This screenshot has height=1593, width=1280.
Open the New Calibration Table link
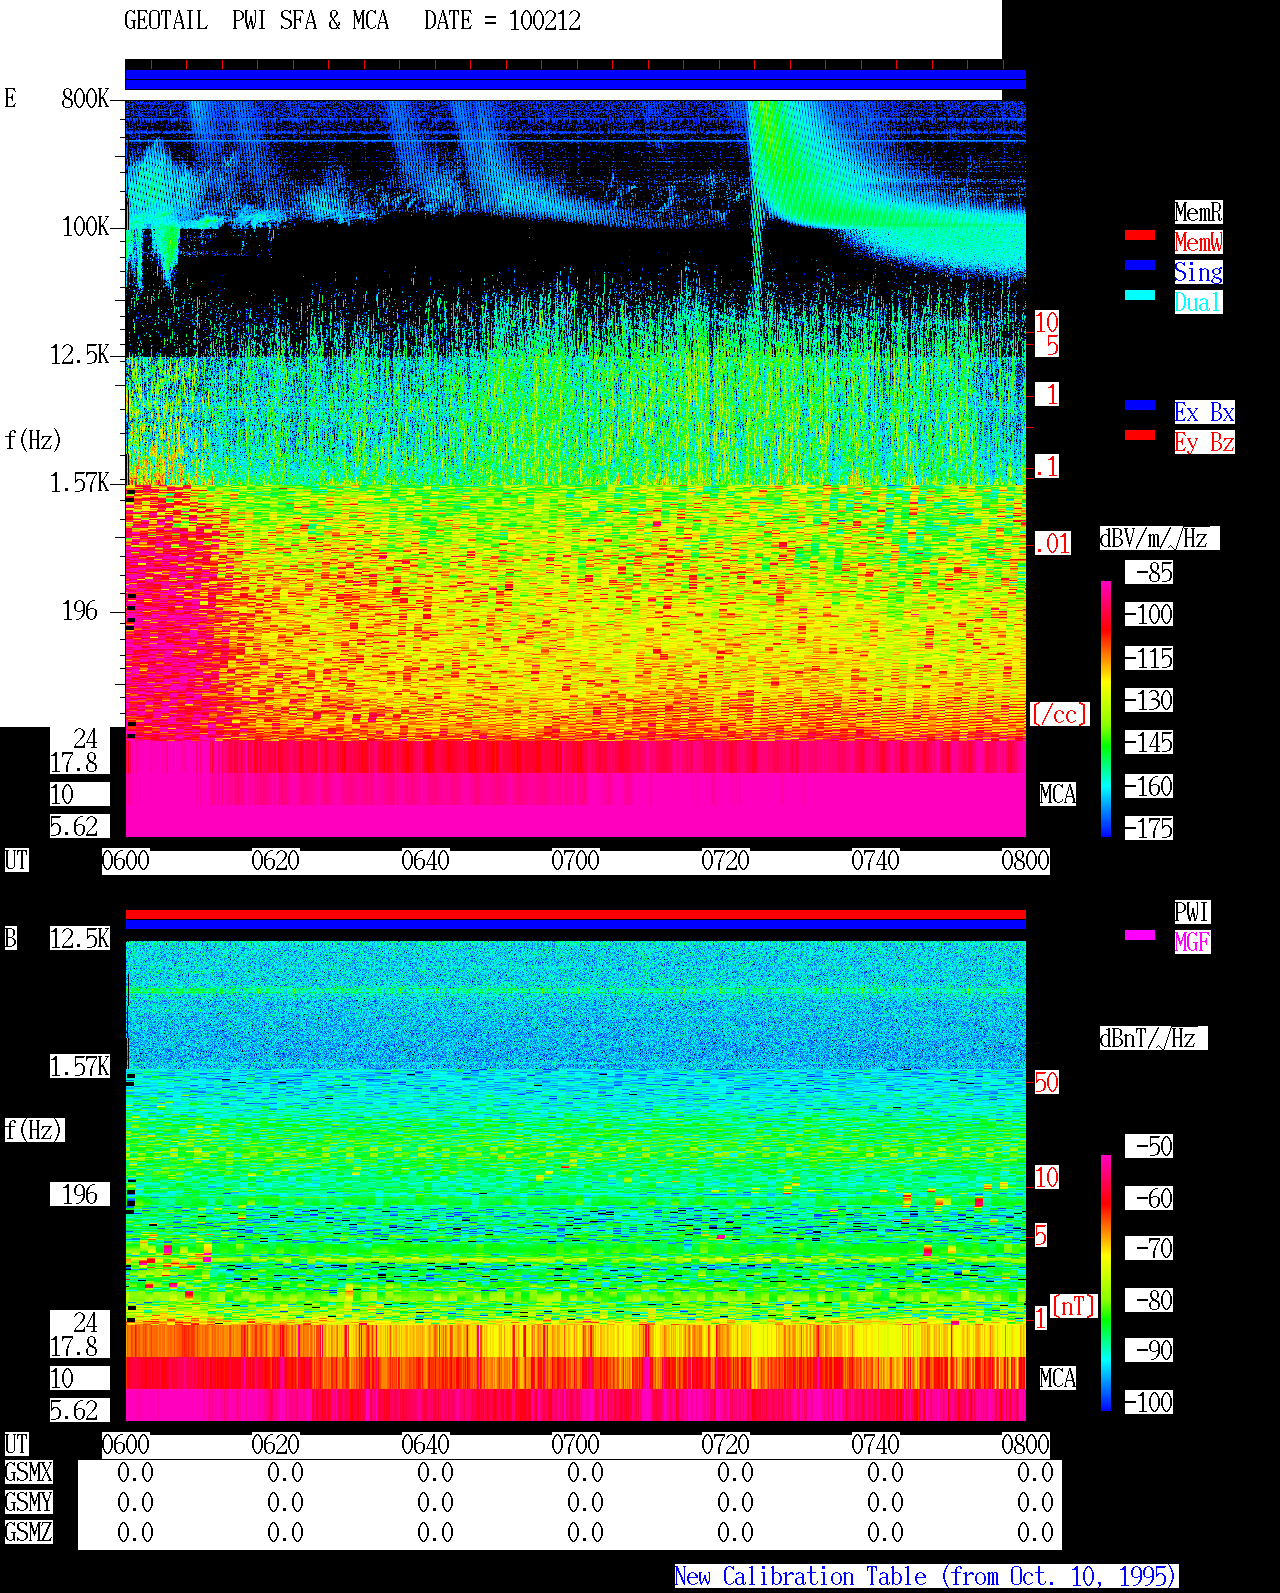coord(926,1576)
